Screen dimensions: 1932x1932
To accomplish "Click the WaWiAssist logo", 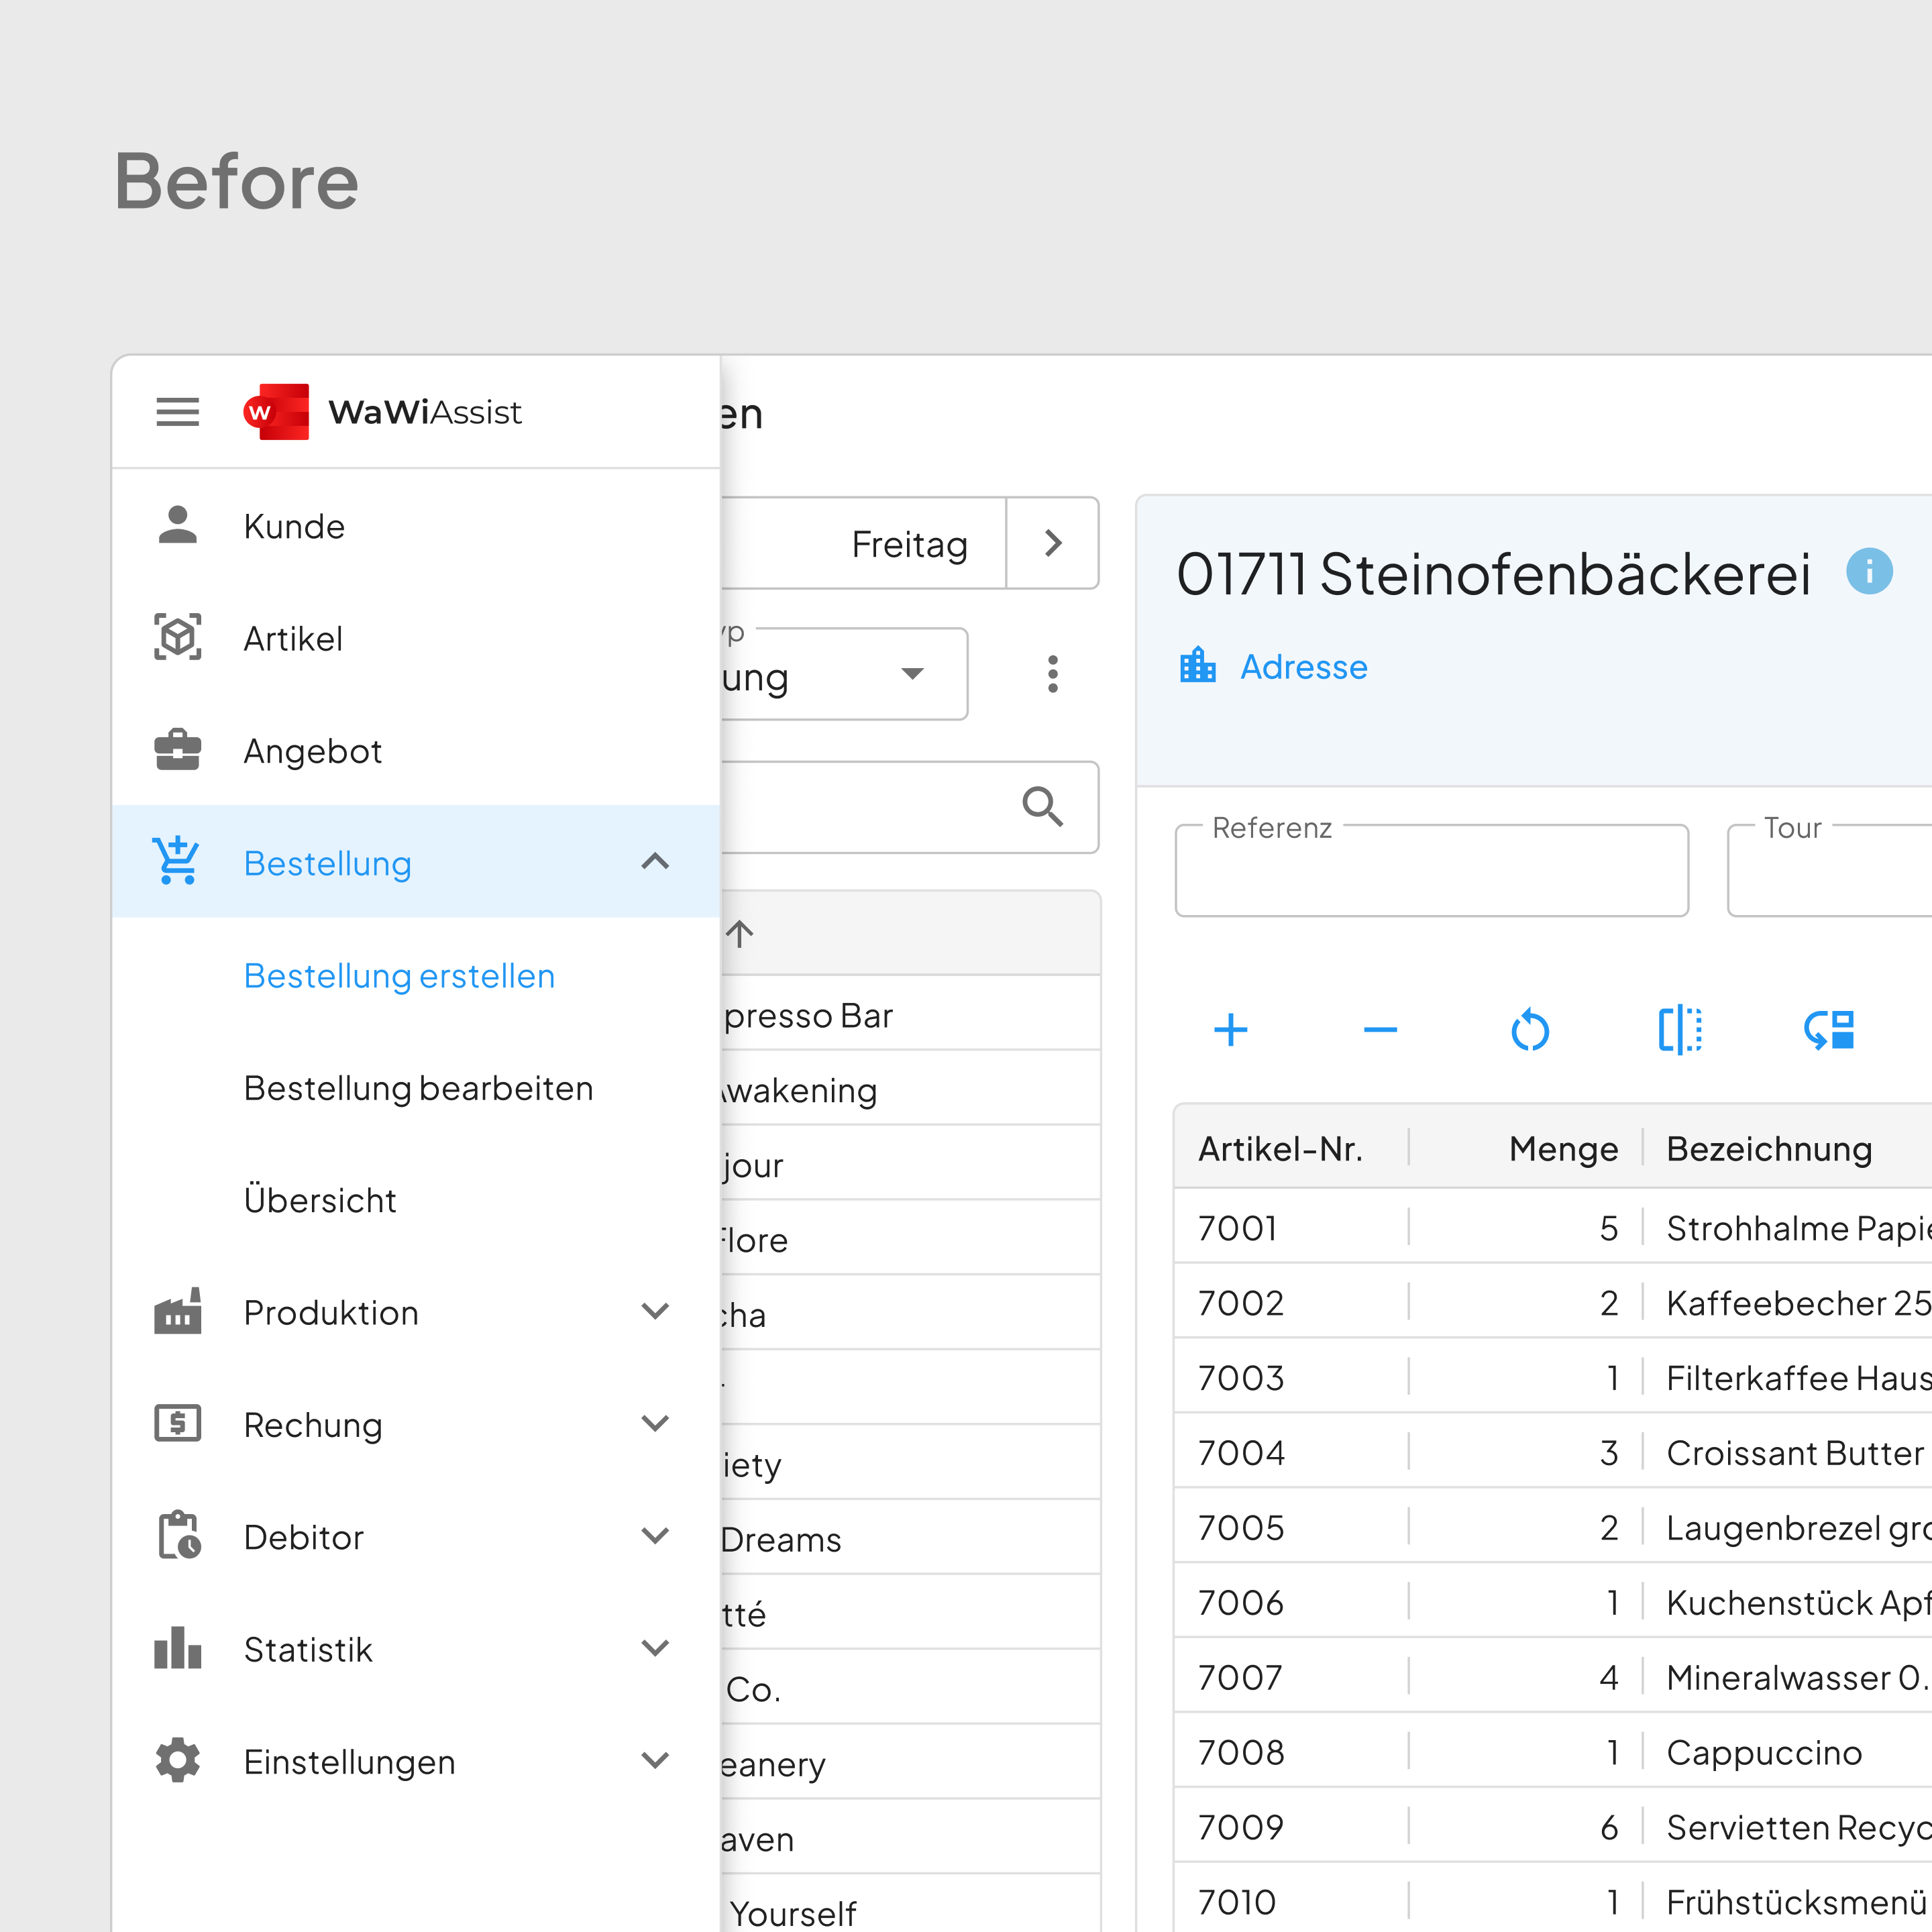I will 382,411.
